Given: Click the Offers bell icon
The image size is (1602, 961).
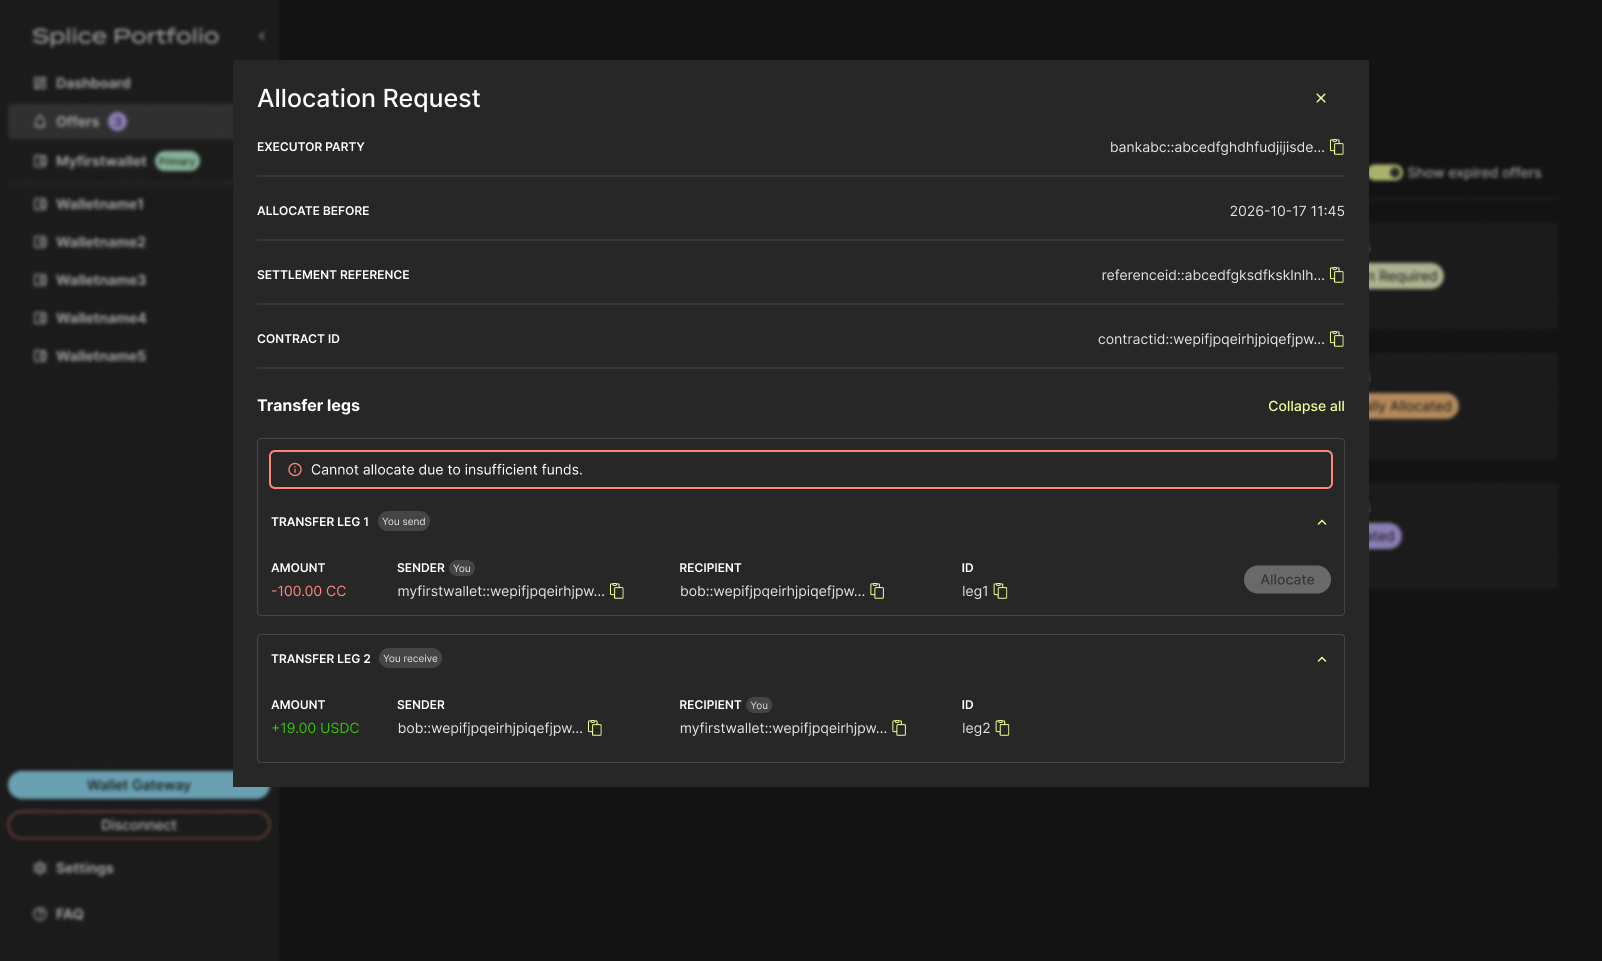Looking at the screenshot, I should pos(40,121).
